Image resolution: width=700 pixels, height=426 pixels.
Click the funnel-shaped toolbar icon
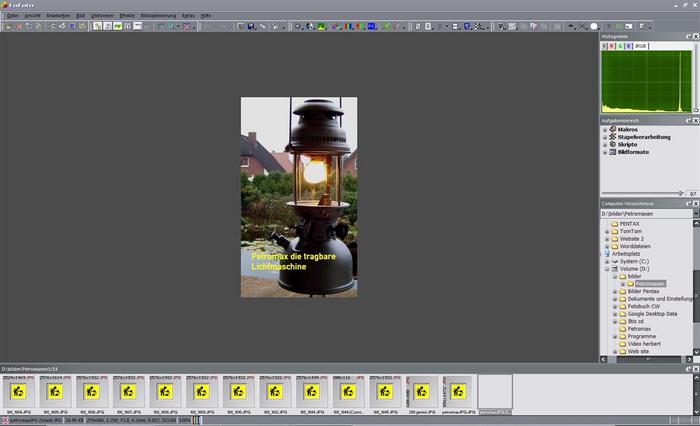click(x=500, y=27)
